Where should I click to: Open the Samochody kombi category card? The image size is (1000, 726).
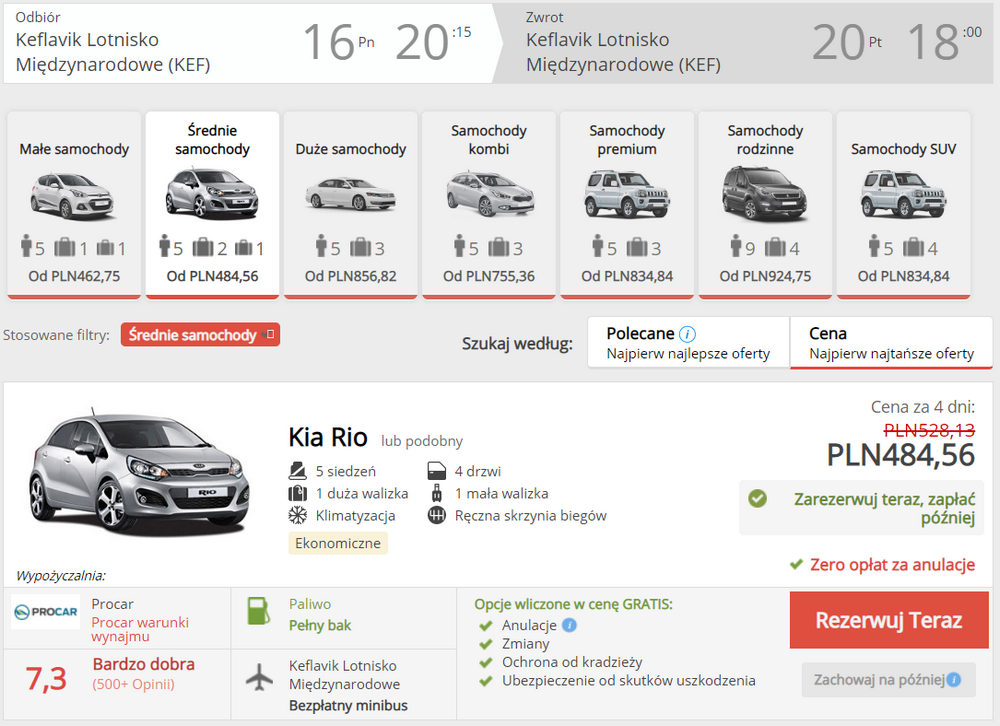489,204
